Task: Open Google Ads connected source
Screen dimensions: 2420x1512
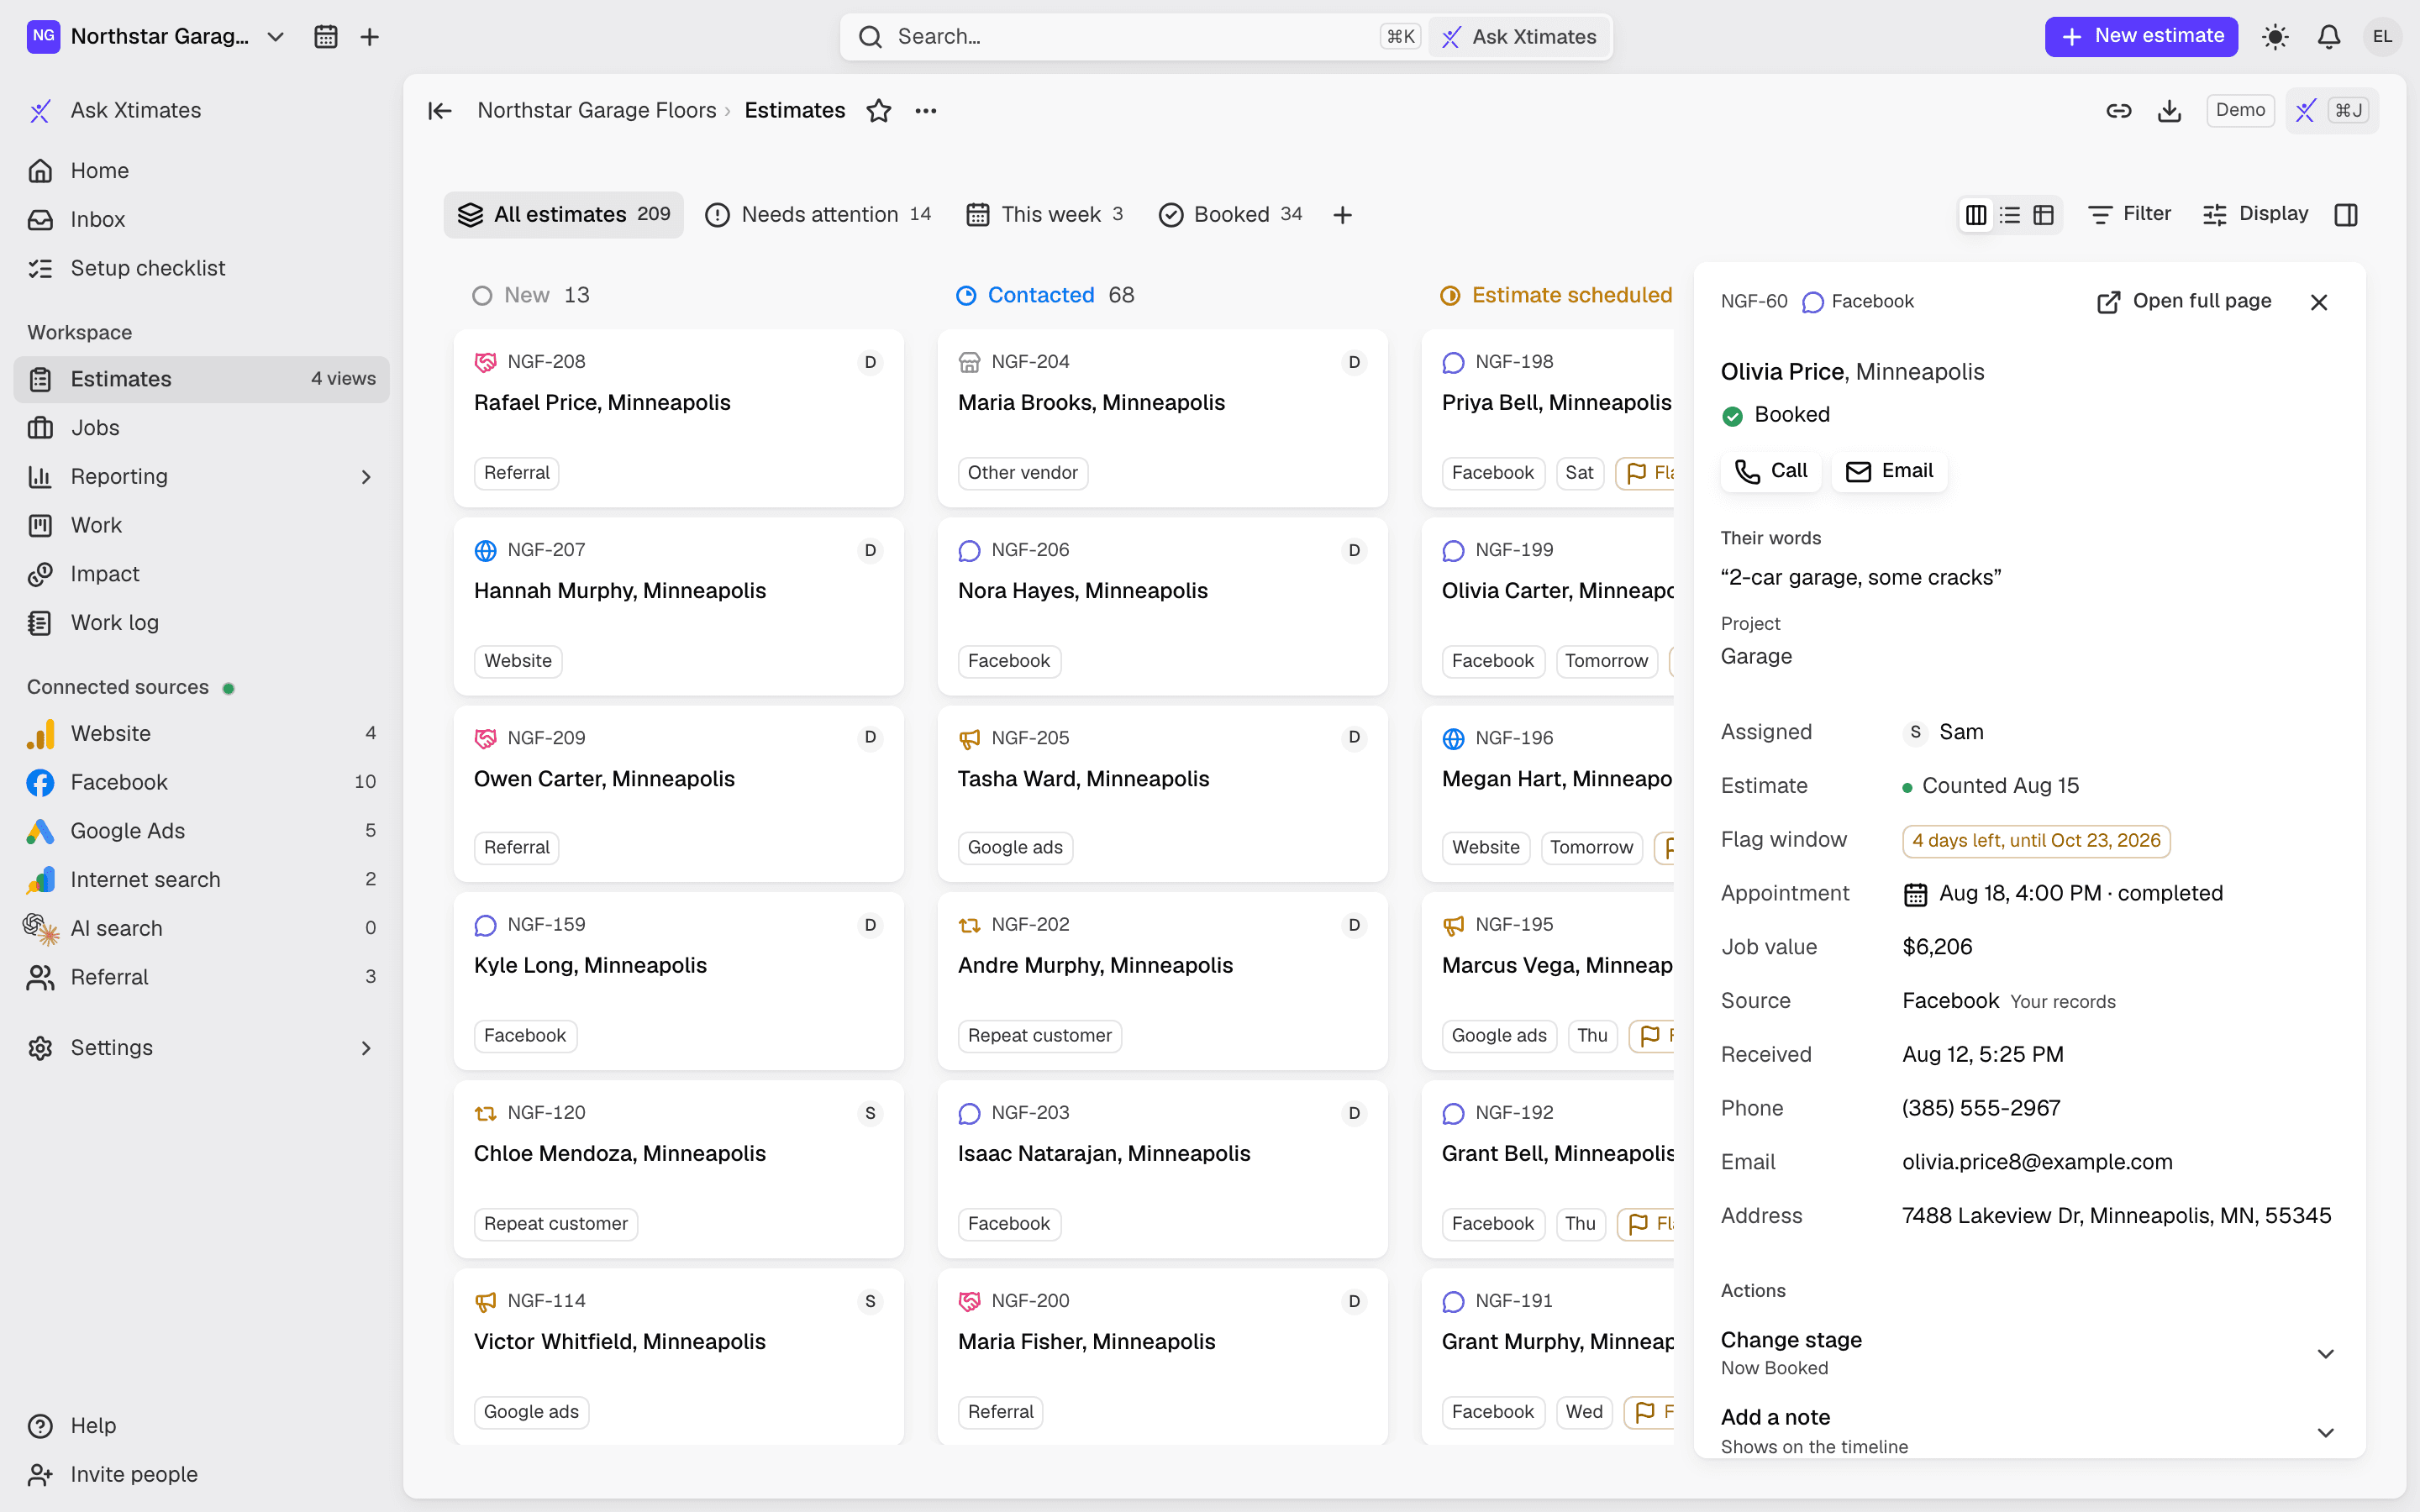Action: (202, 831)
